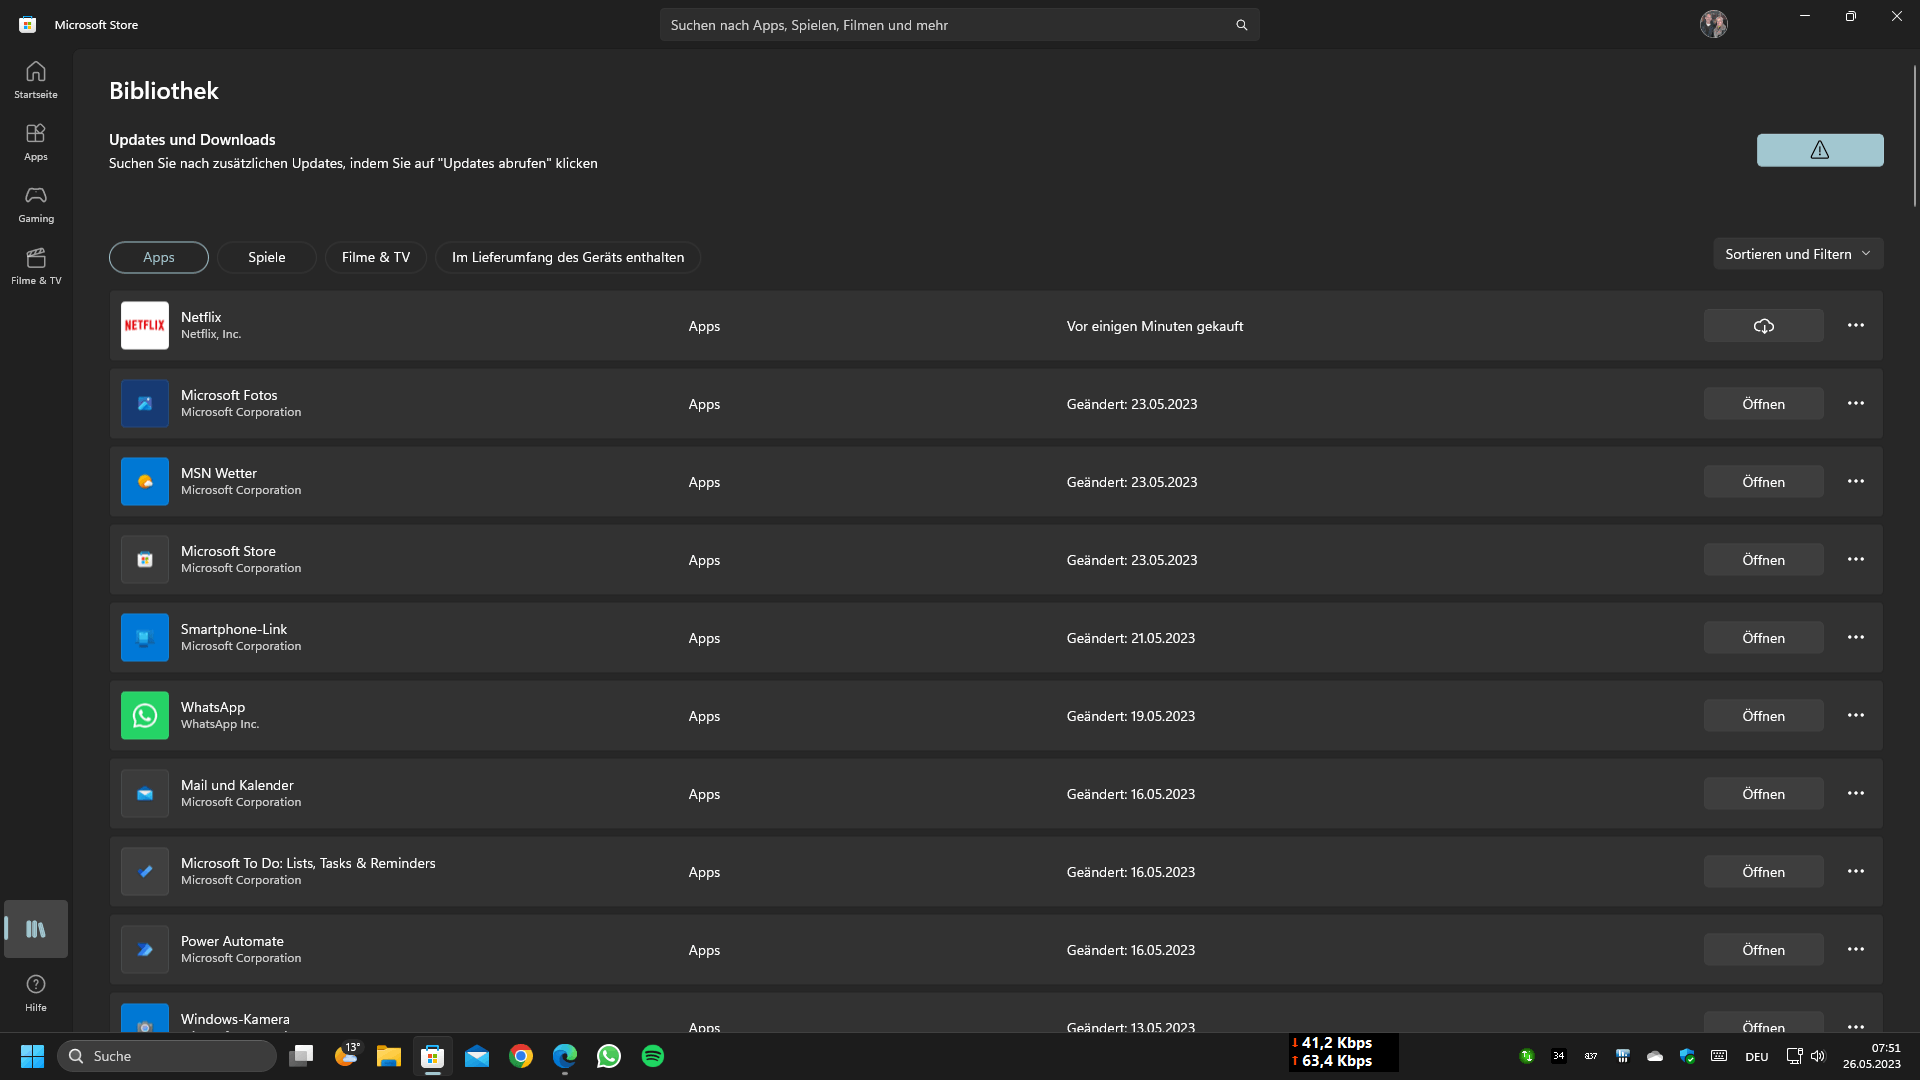Viewport: 1920px width, 1080px height.
Task: Open more options for Microsoft Fotos row
Action: tap(1855, 404)
